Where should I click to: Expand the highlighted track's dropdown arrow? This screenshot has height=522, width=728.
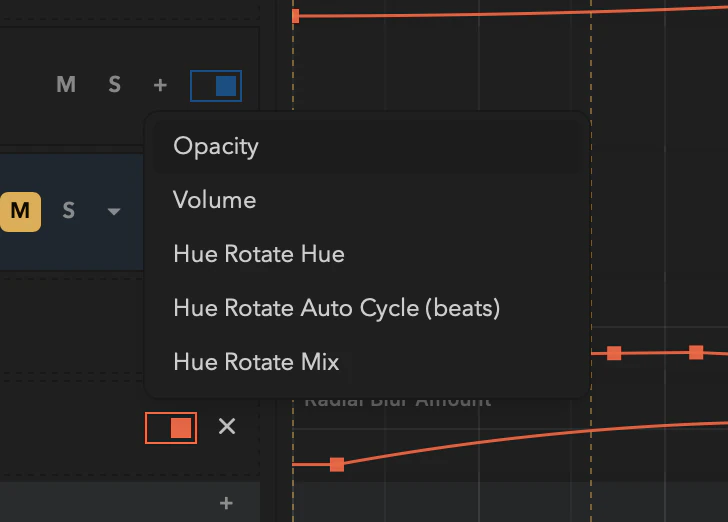(114, 212)
